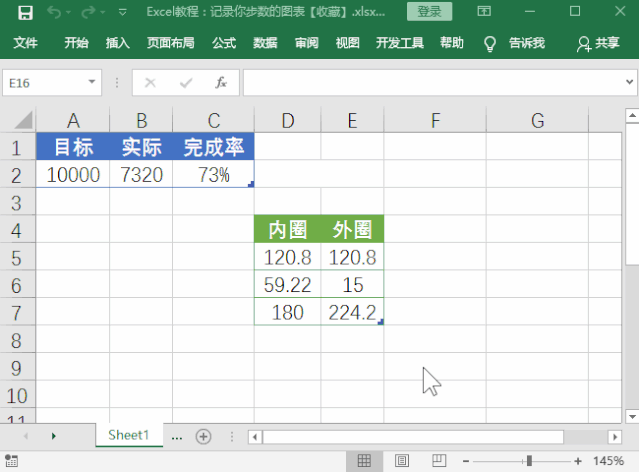
Task: Switch to Page Break Preview icon
Action: click(x=439, y=461)
